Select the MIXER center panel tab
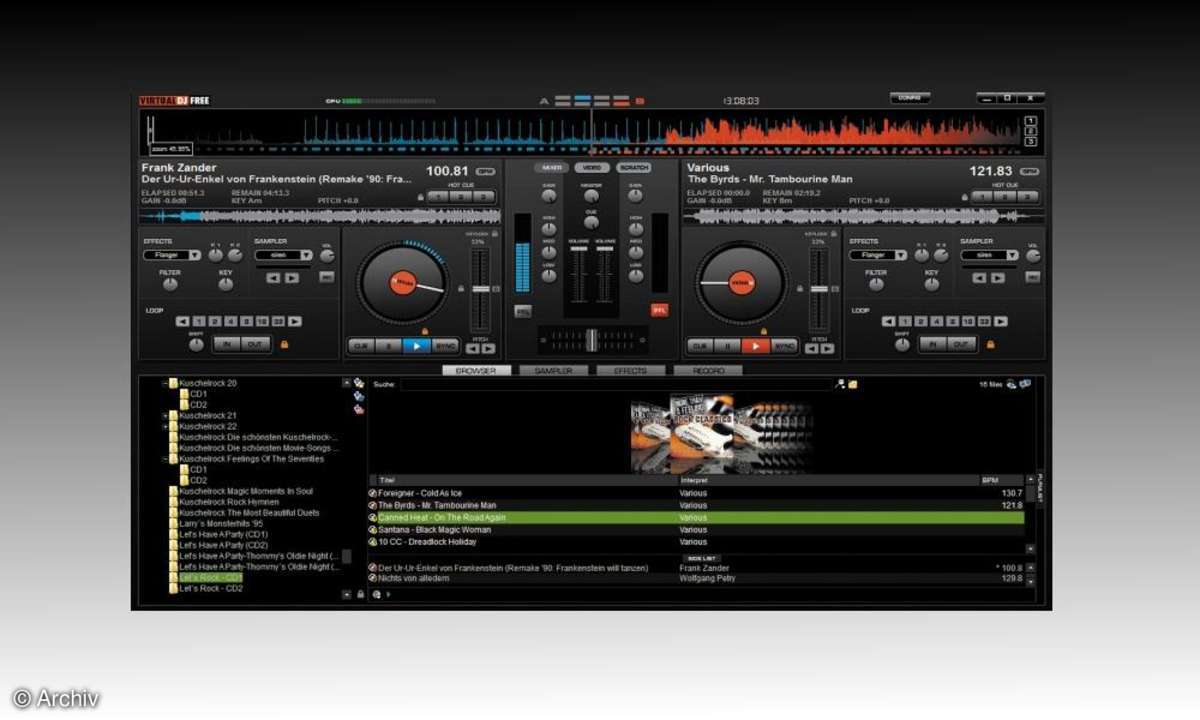 [550, 168]
